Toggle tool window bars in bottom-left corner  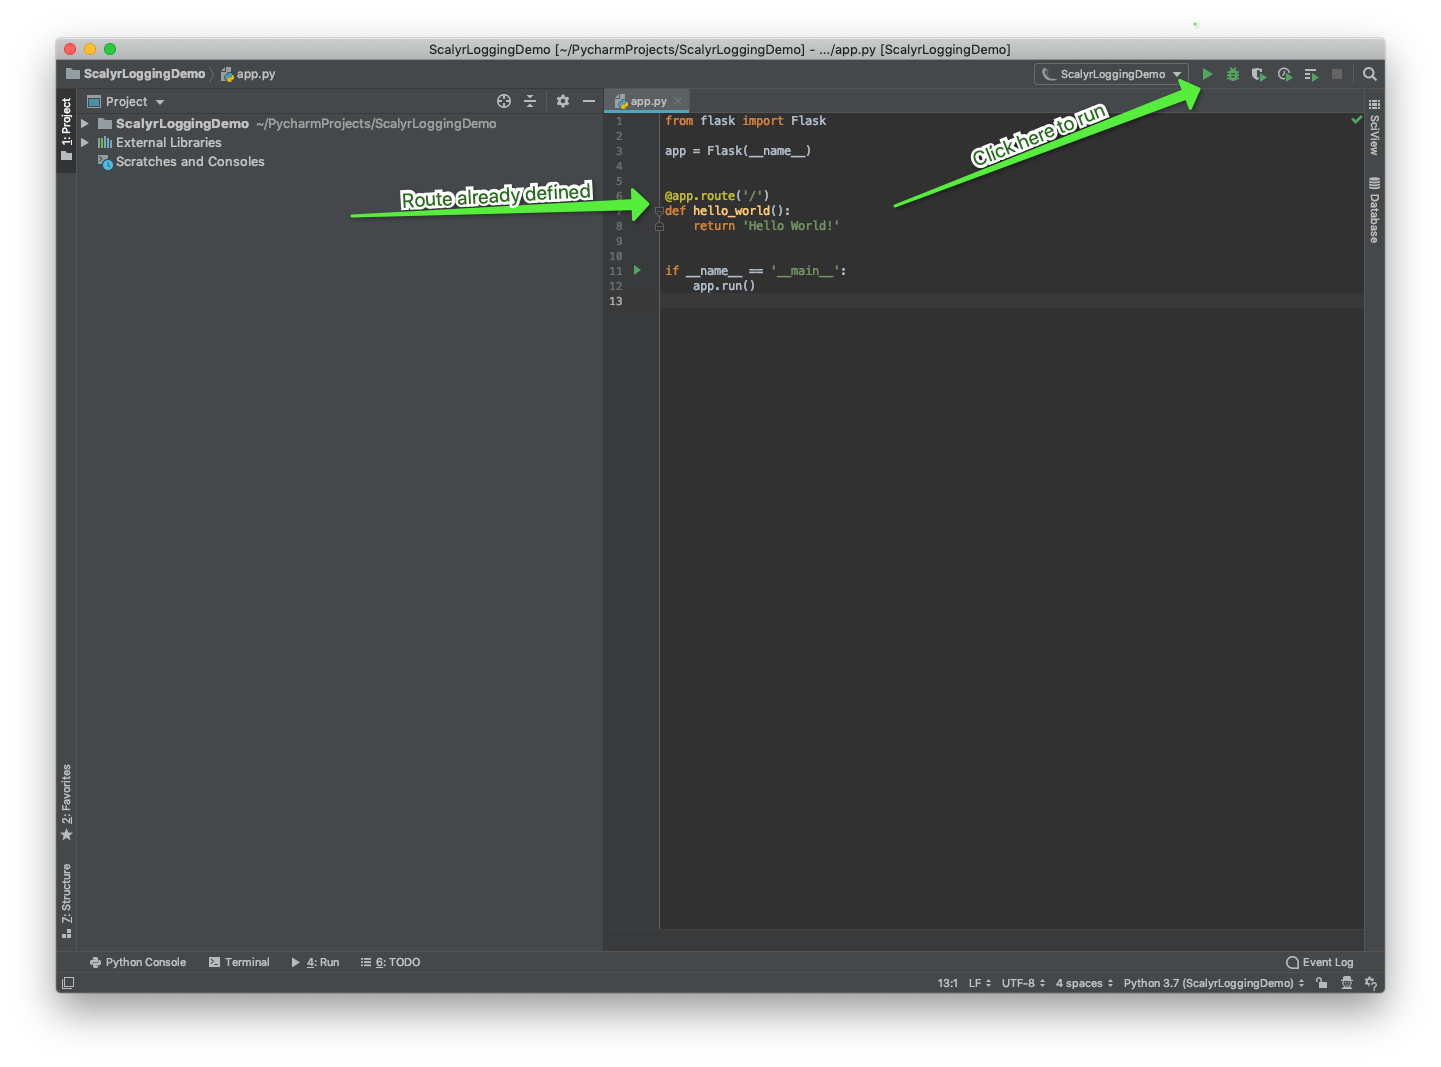coord(68,983)
